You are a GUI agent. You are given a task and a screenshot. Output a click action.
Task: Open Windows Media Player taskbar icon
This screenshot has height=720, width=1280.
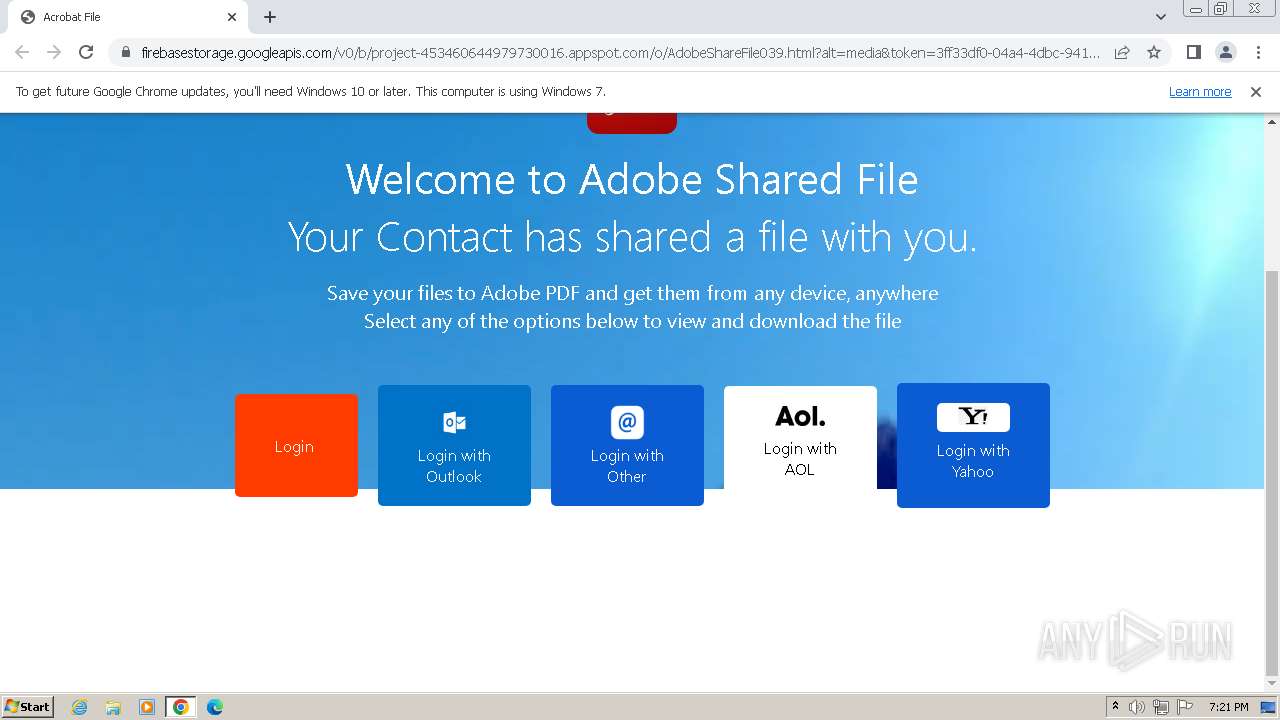coord(147,707)
